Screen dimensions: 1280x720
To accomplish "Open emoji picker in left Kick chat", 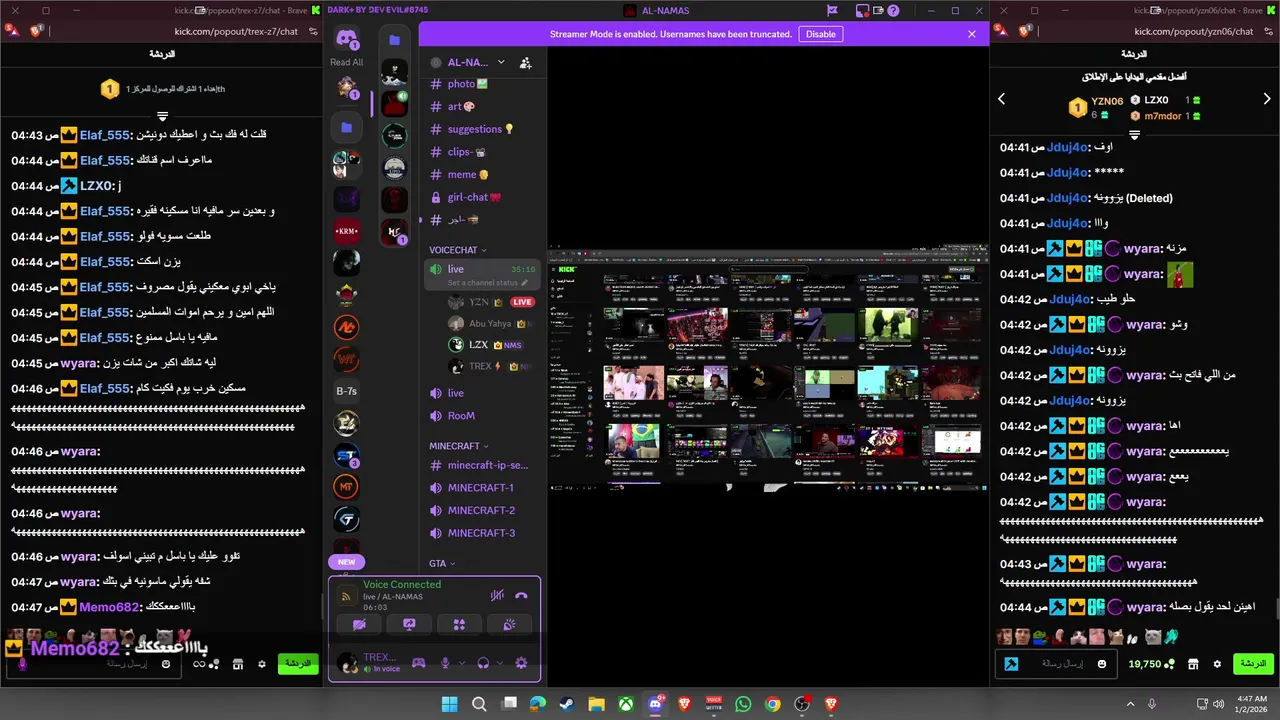I will point(166,664).
